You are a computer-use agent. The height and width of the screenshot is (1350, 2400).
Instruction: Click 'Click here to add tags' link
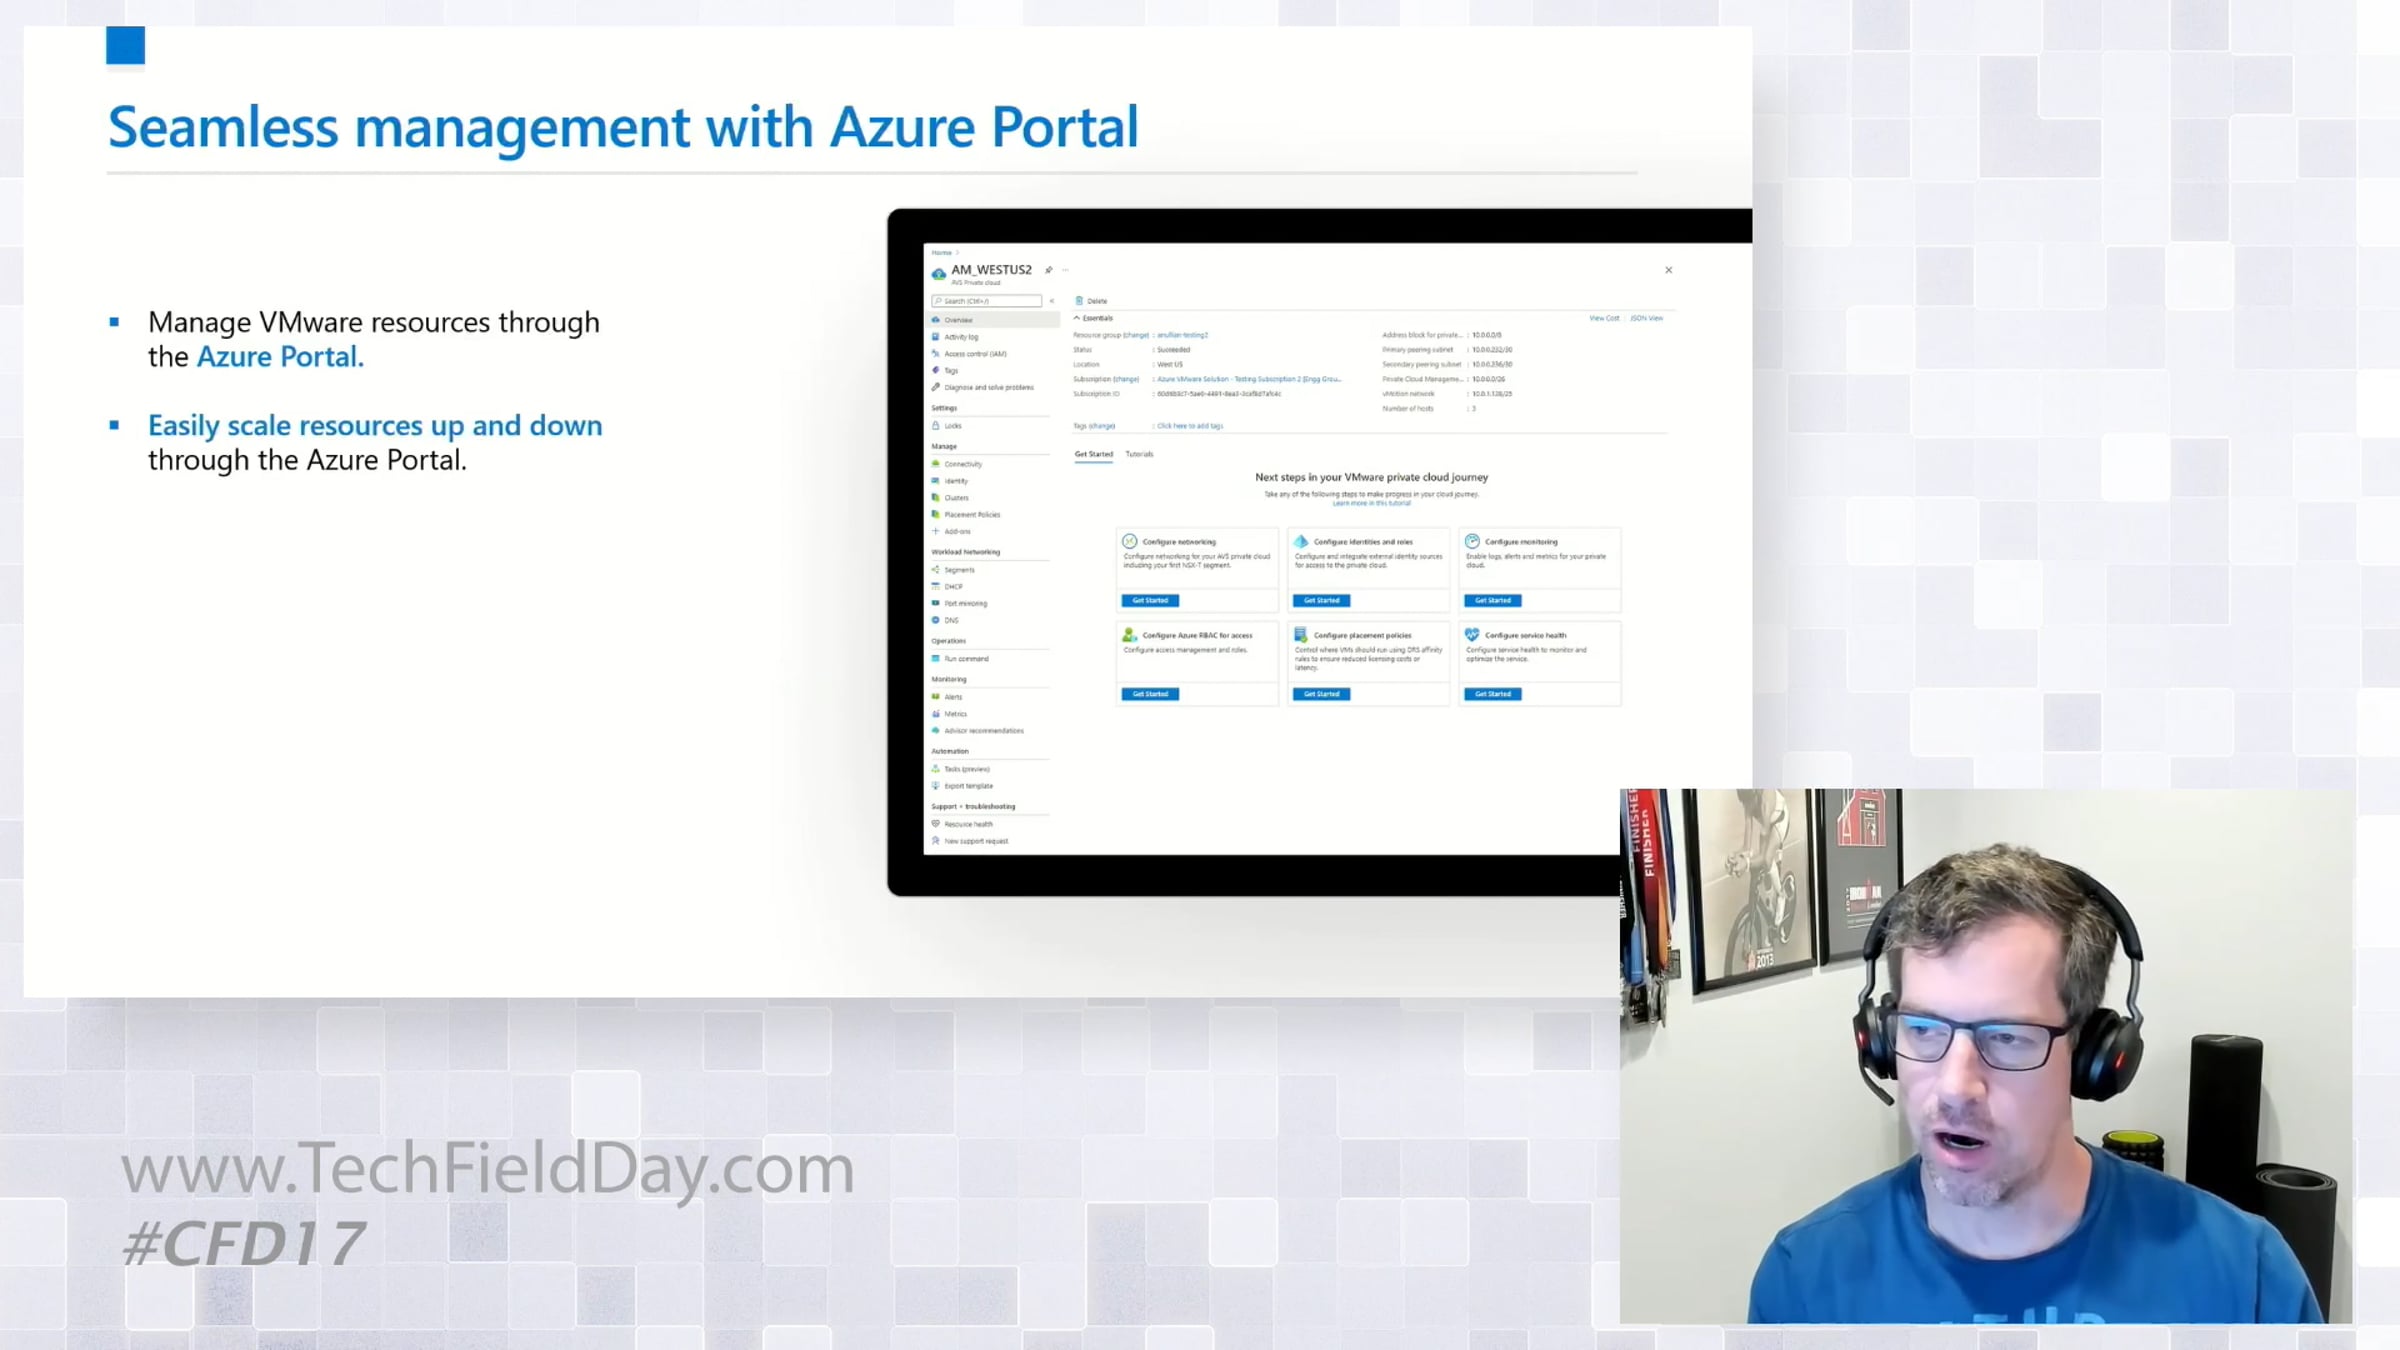[1190, 426]
